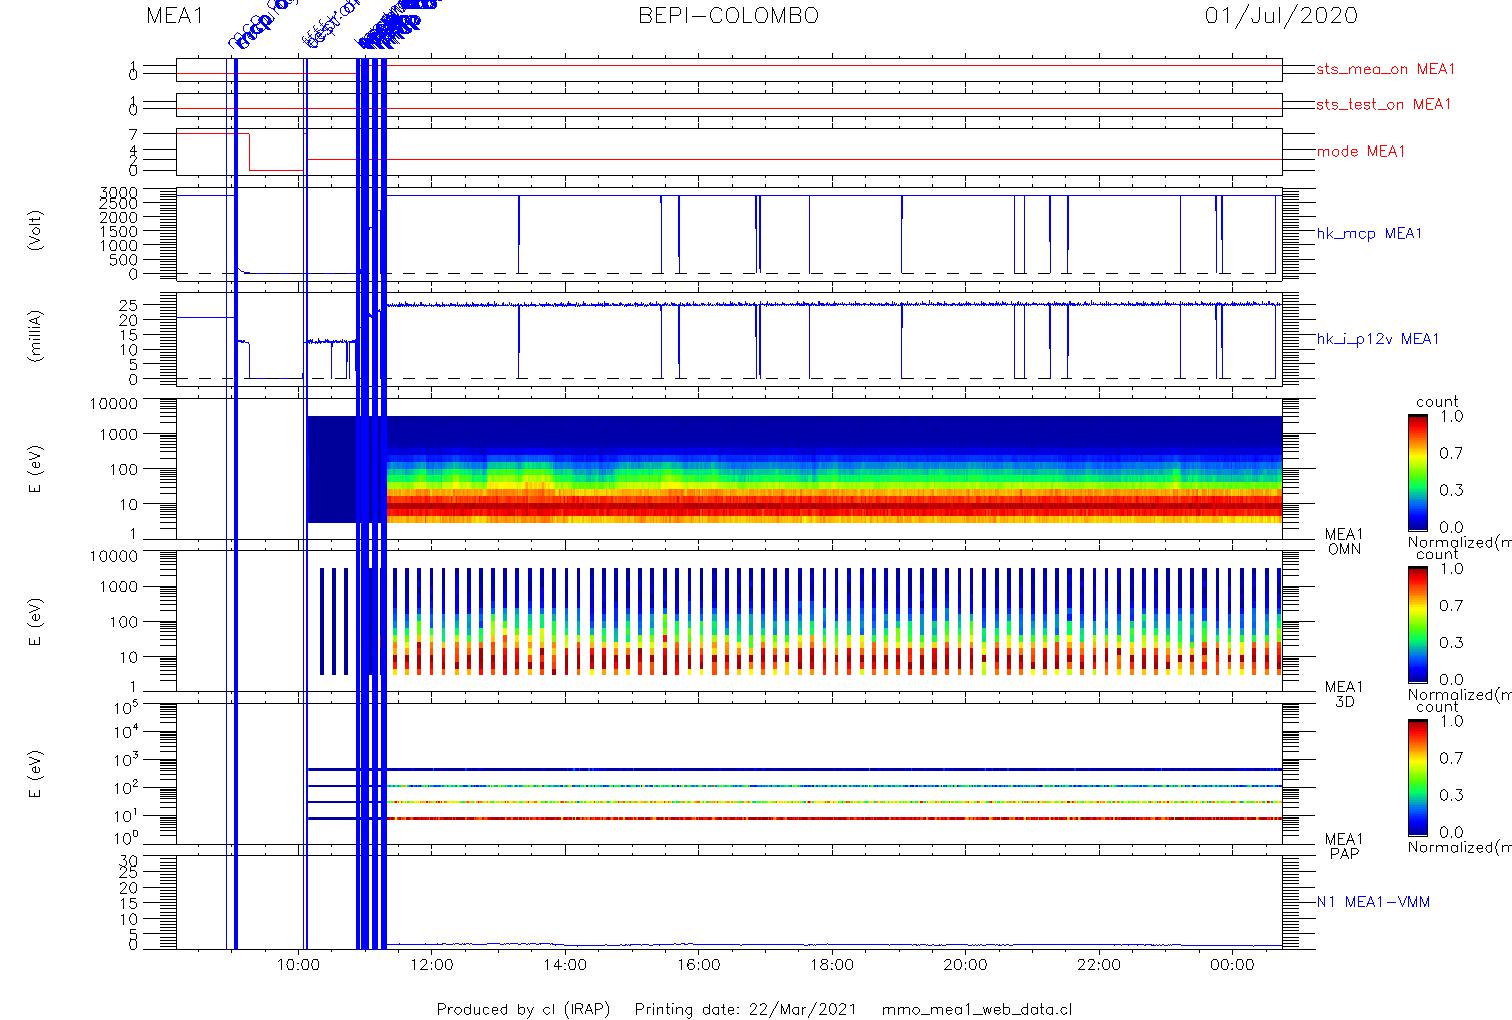
Task: Click the color bar beside the PAP spectrogram
Action: (1417, 776)
